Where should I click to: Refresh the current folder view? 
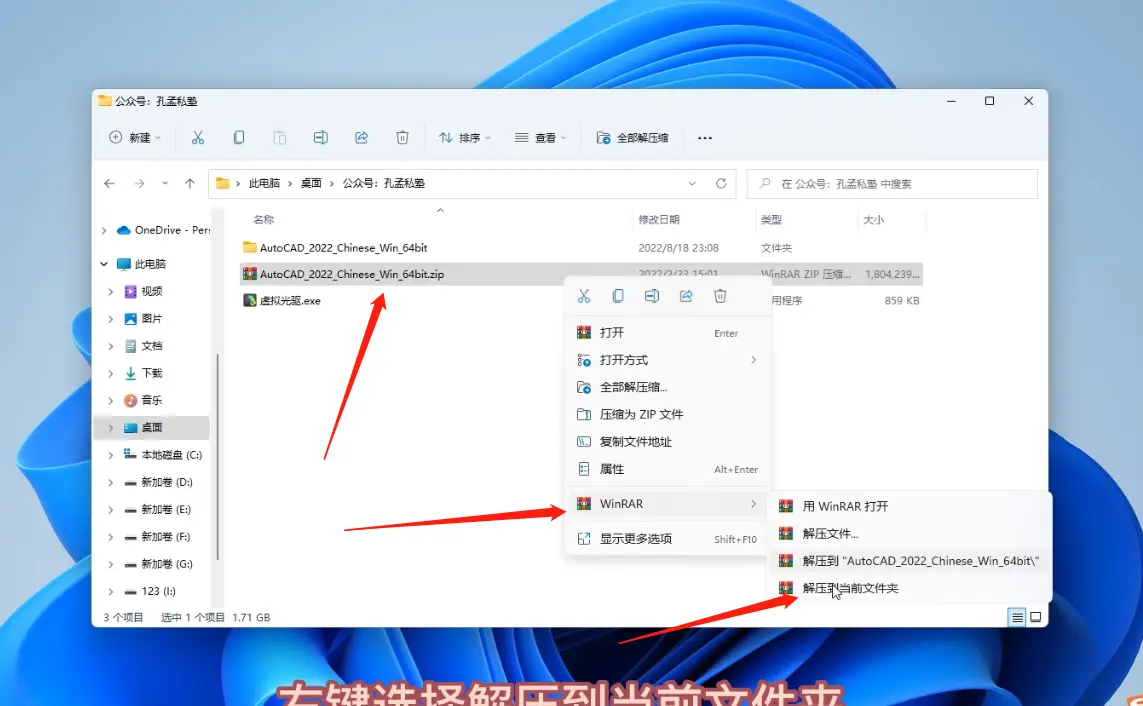721,184
